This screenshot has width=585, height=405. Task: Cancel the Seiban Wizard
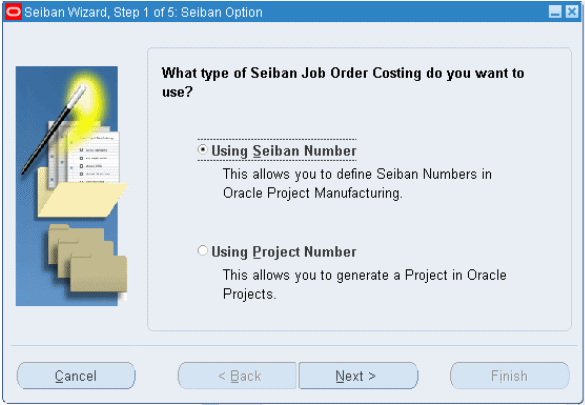click(x=76, y=376)
